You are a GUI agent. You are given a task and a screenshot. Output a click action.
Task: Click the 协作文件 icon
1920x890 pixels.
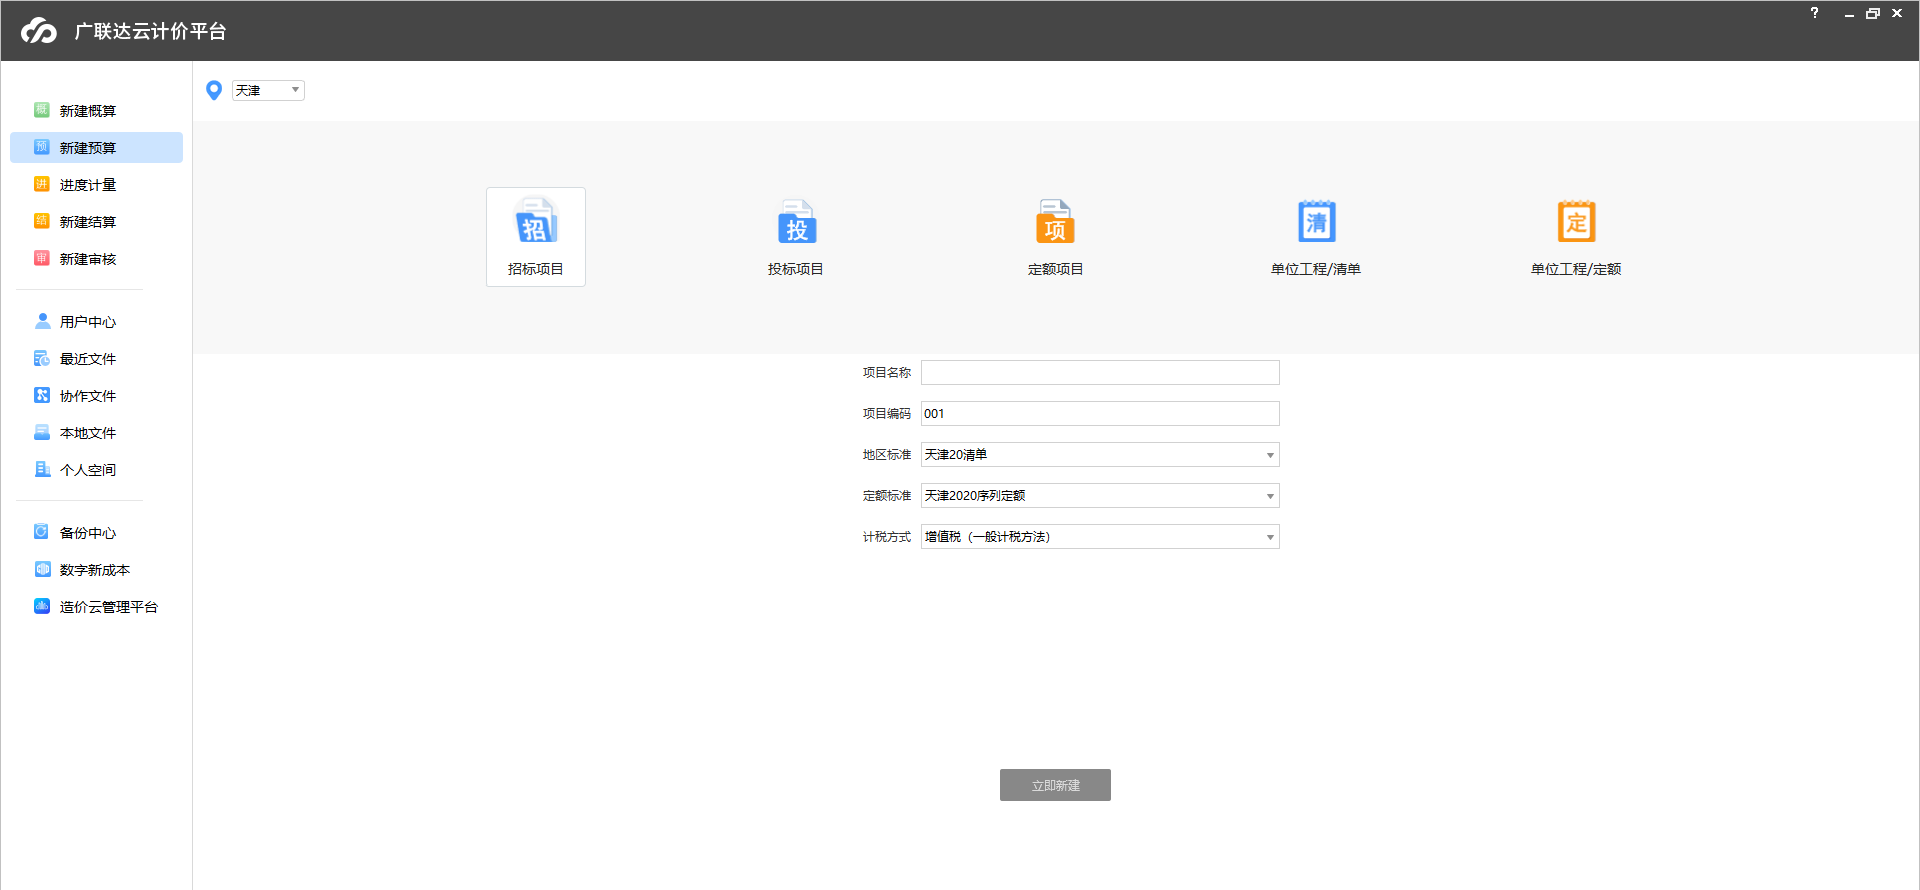coord(42,395)
